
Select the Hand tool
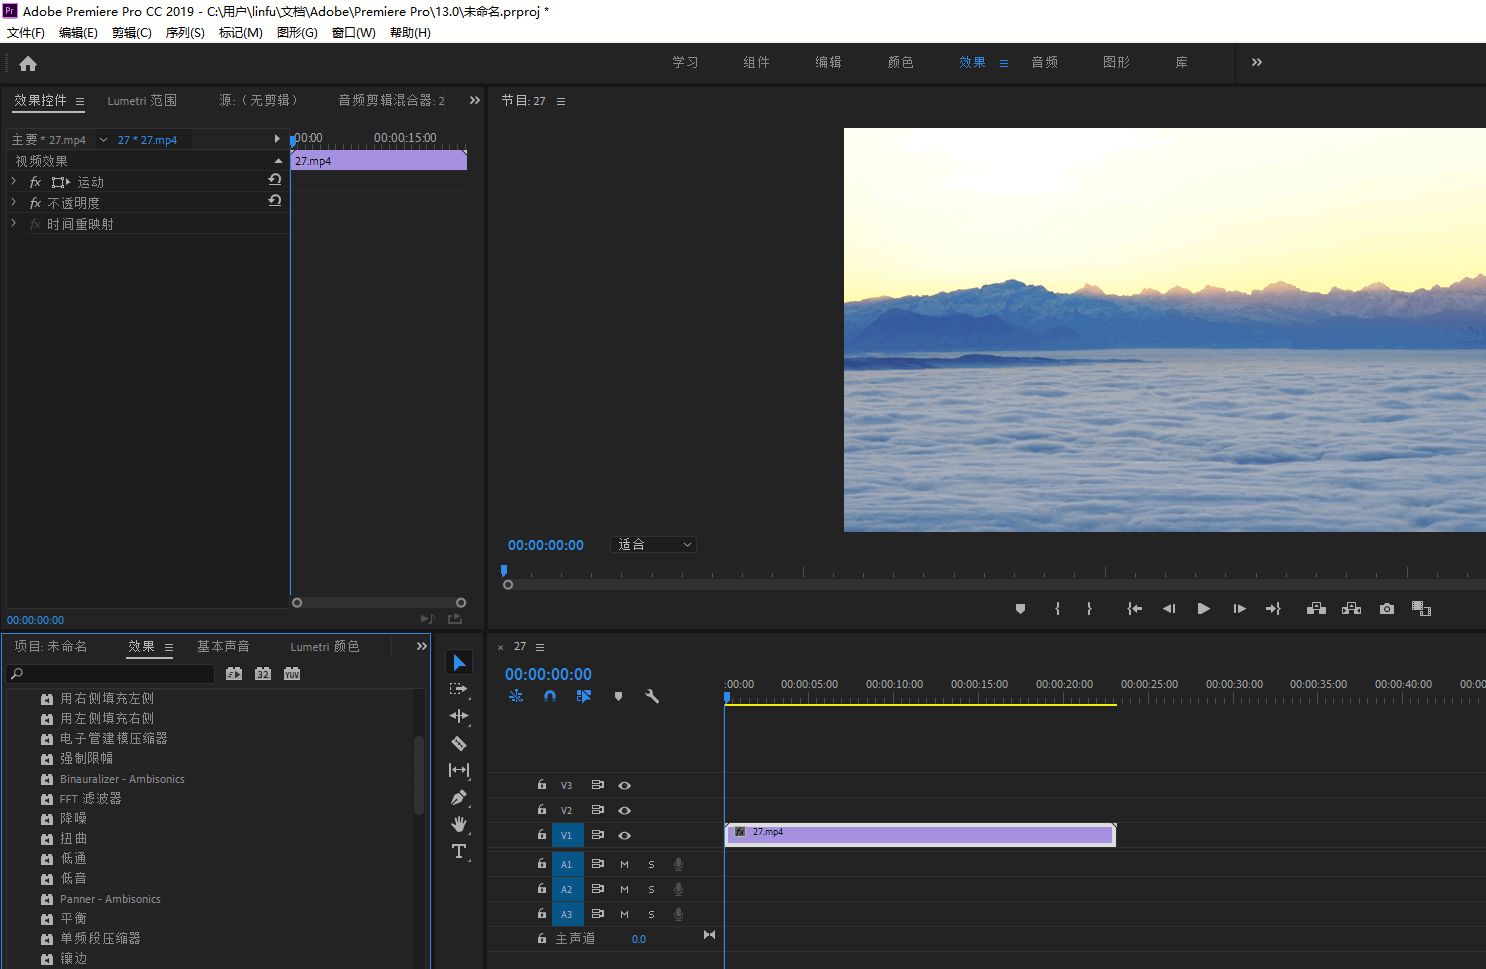pos(459,824)
